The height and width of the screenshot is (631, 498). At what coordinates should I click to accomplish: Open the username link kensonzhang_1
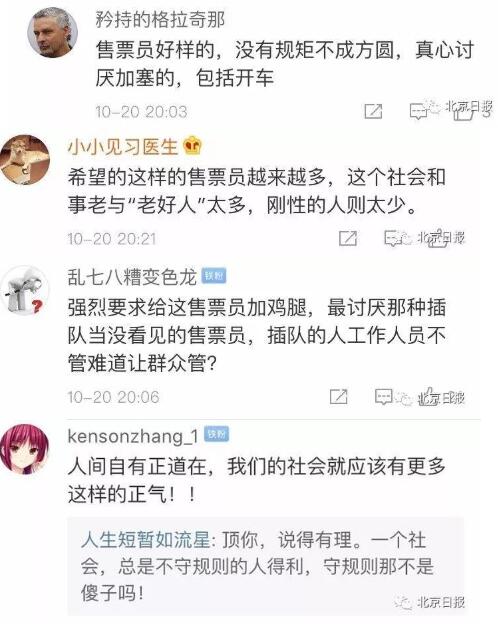(x=133, y=436)
